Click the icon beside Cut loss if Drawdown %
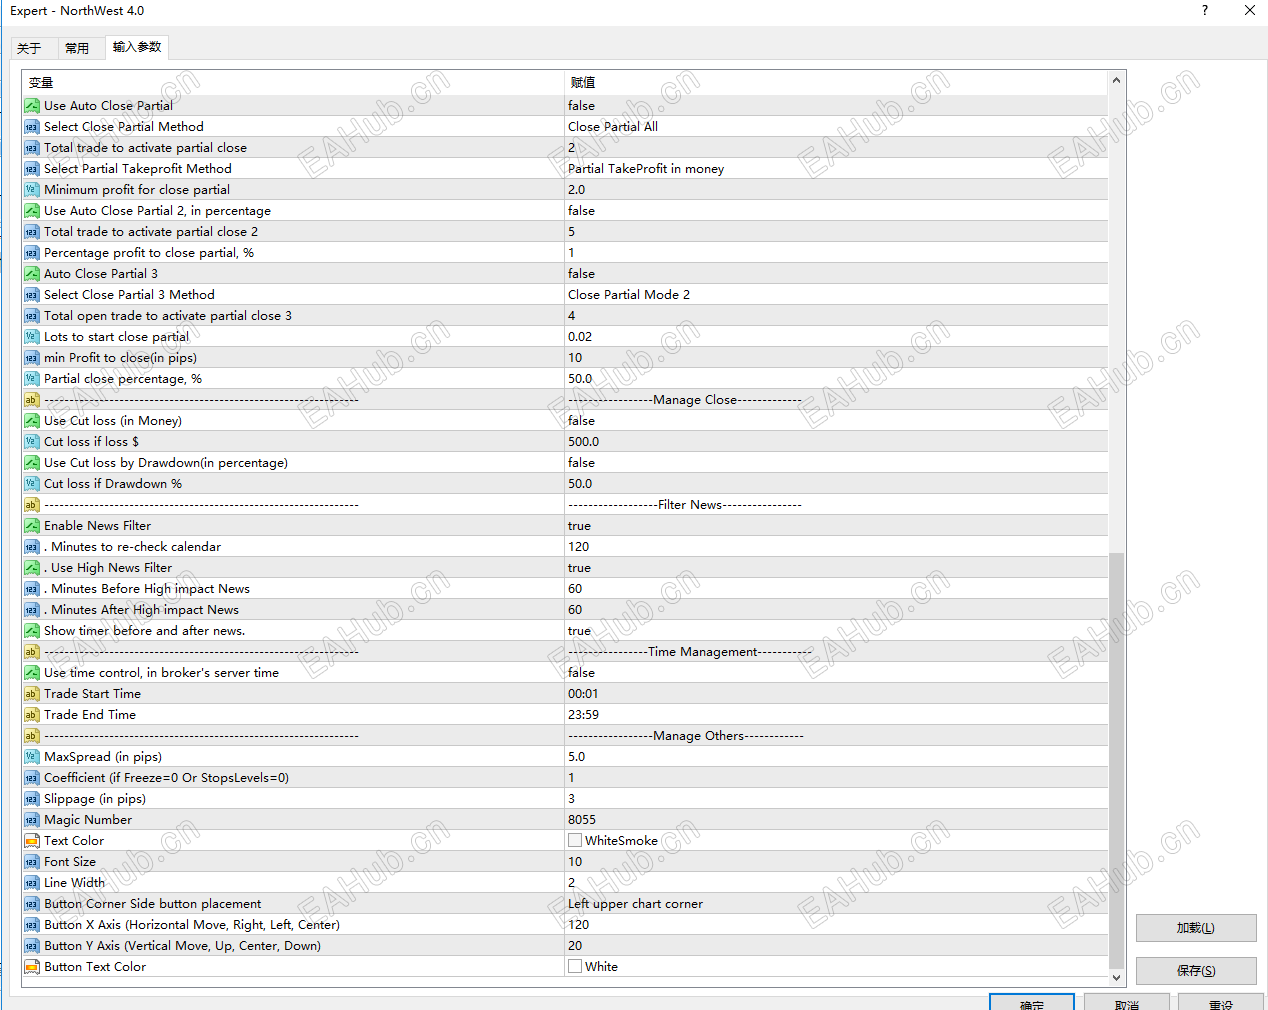Screen dimensions: 1268x1010 pos(32,483)
